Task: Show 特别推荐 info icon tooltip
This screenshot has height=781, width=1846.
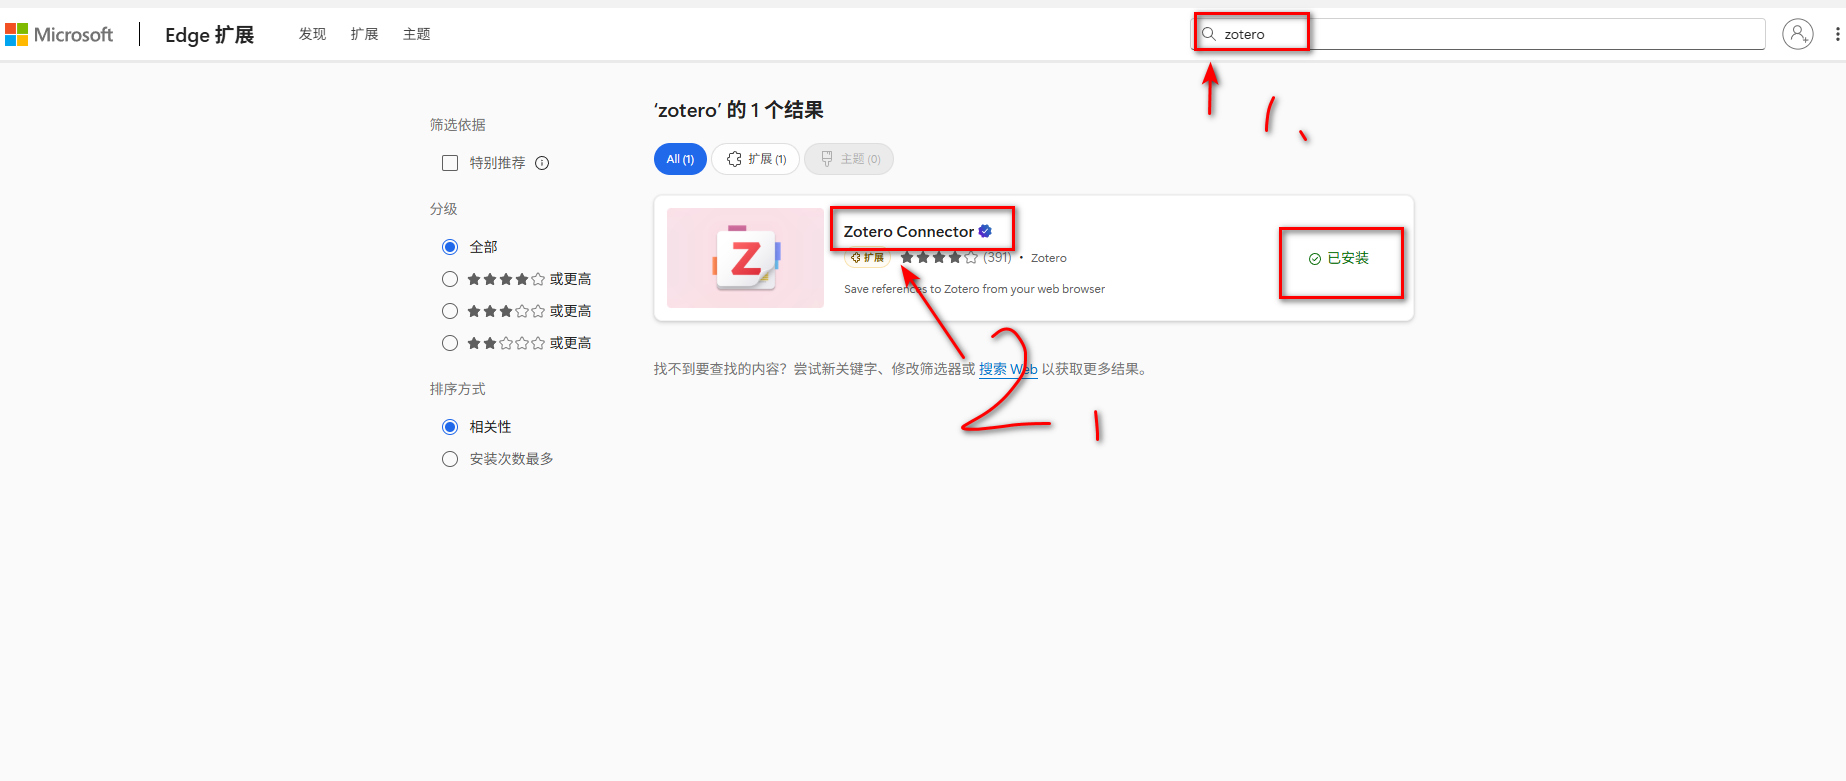Action: 542,163
